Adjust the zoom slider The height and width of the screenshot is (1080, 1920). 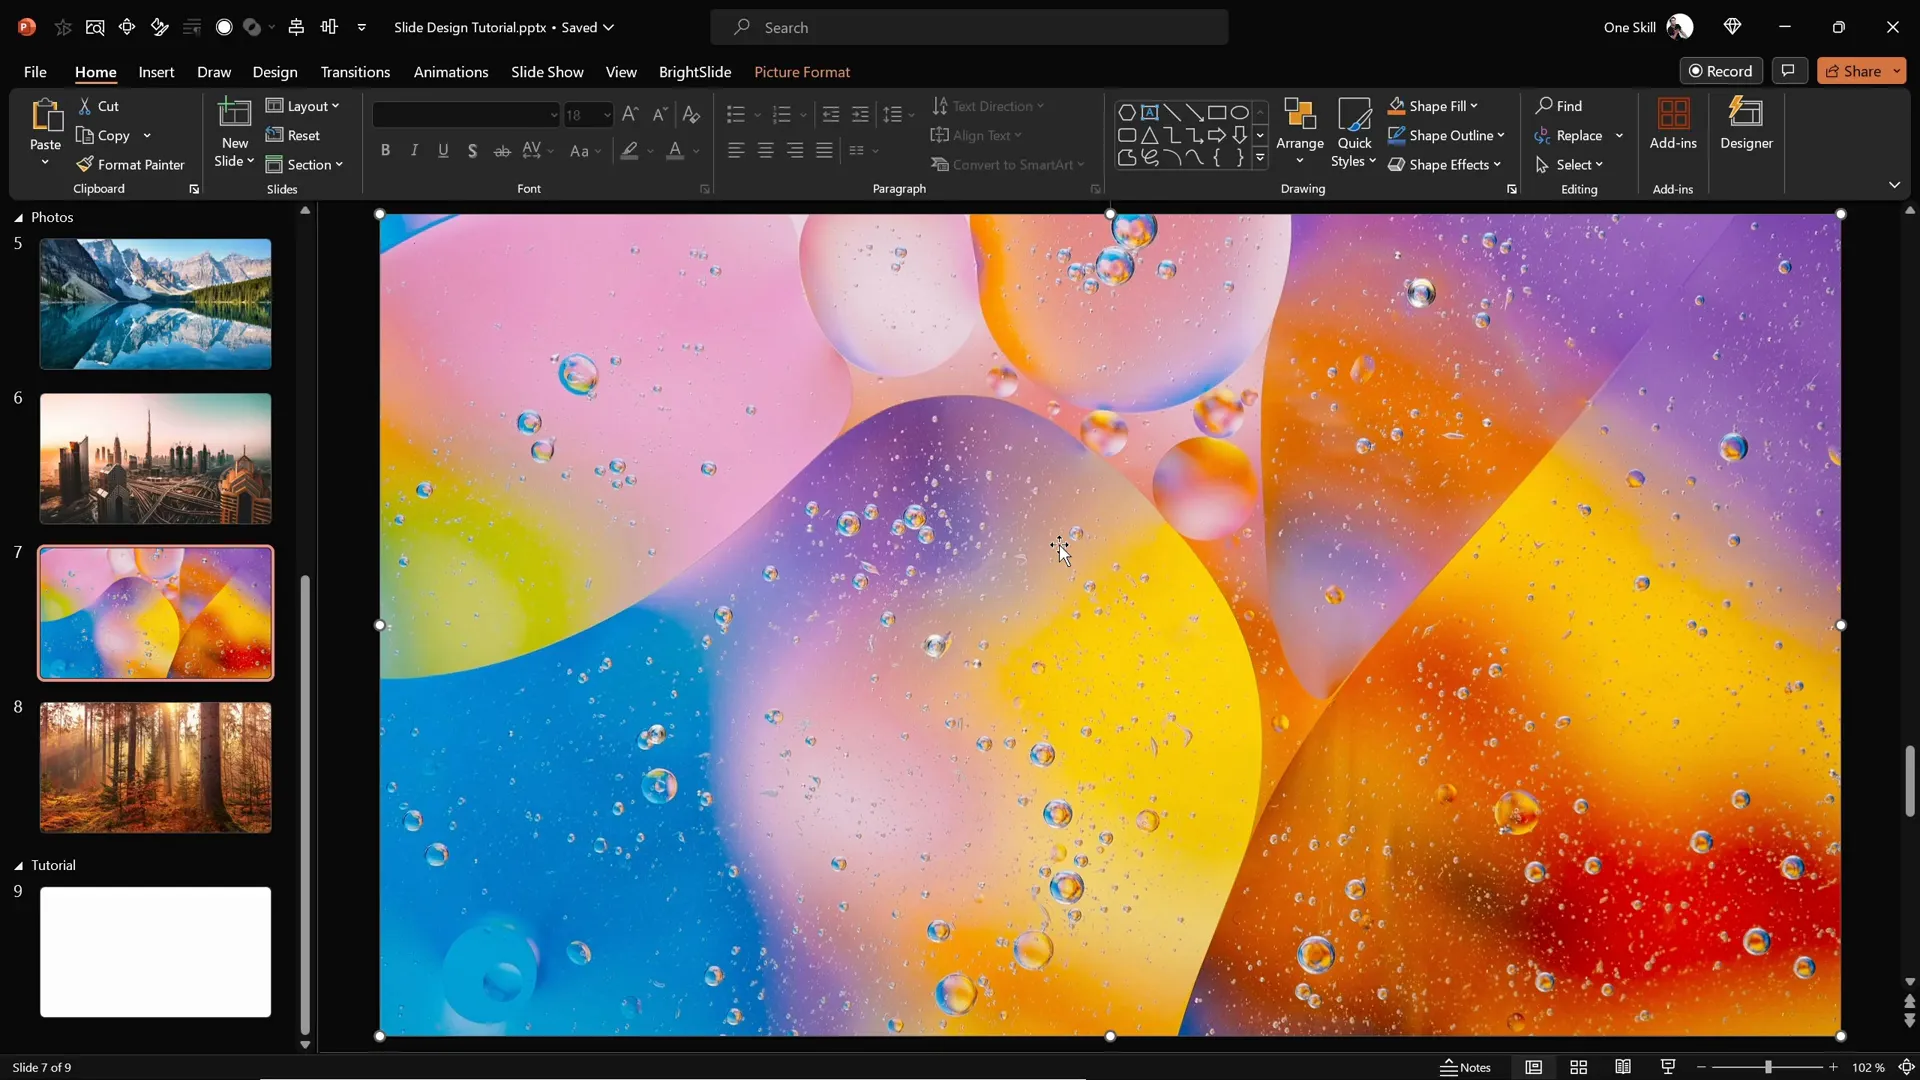tap(1766, 1067)
